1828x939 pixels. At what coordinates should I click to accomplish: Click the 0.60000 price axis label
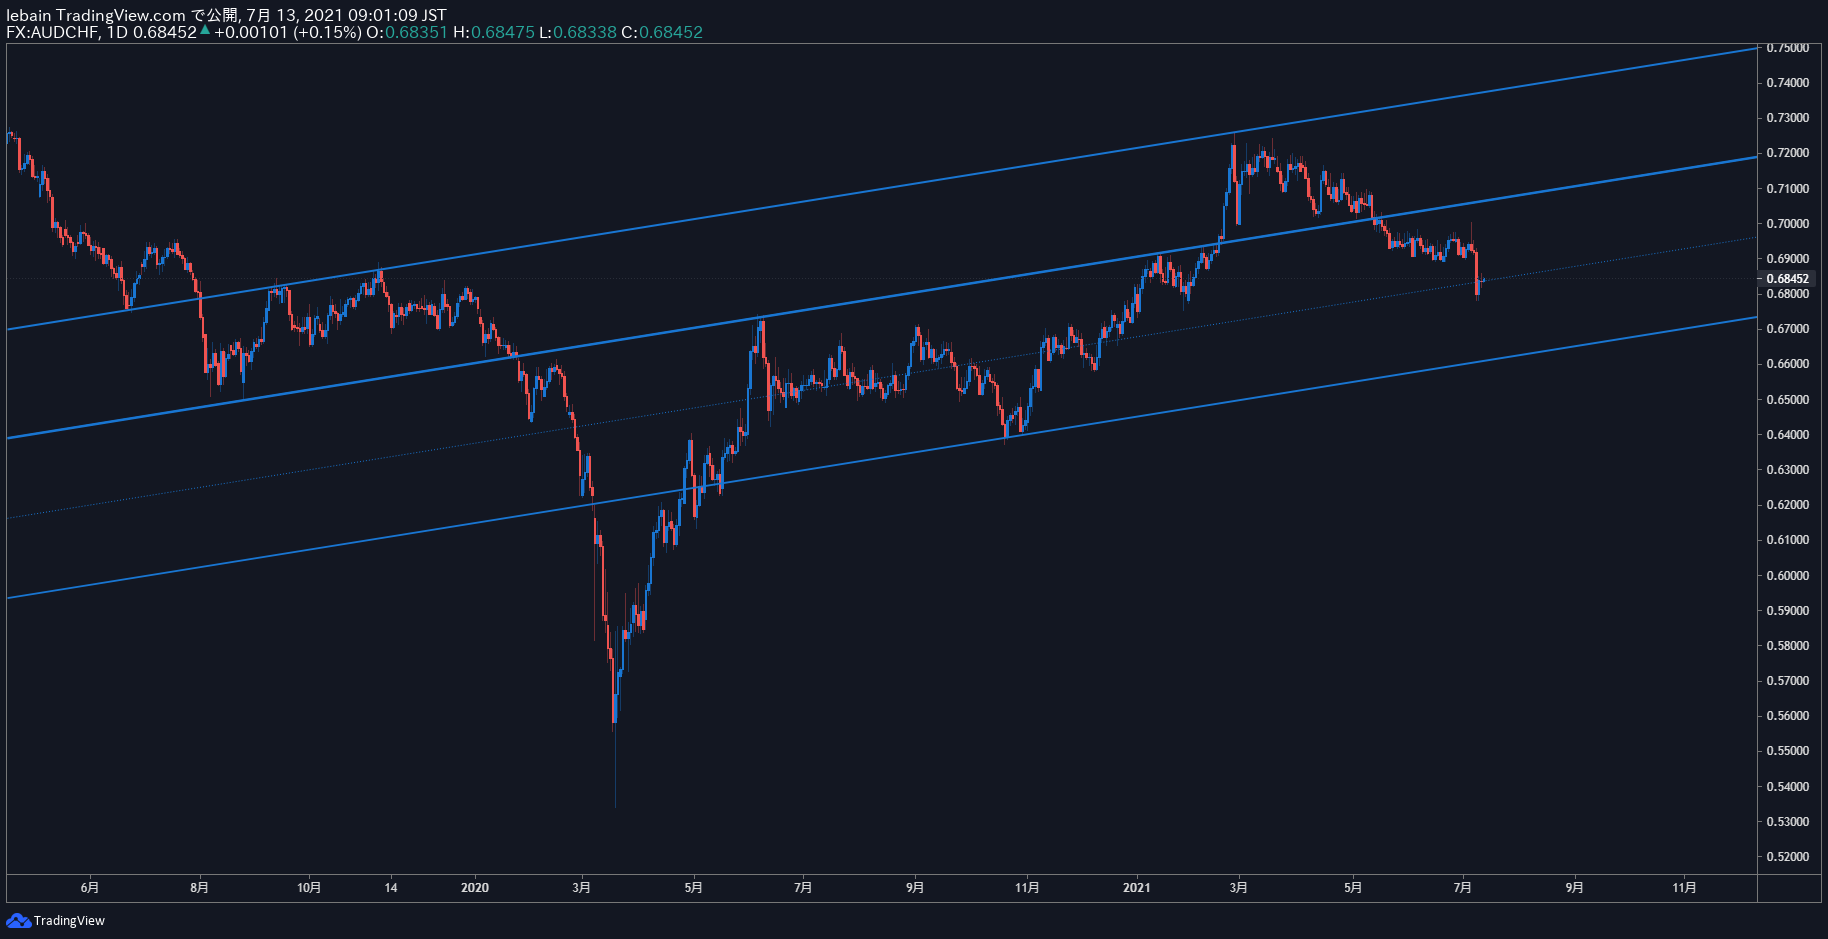coord(1787,576)
